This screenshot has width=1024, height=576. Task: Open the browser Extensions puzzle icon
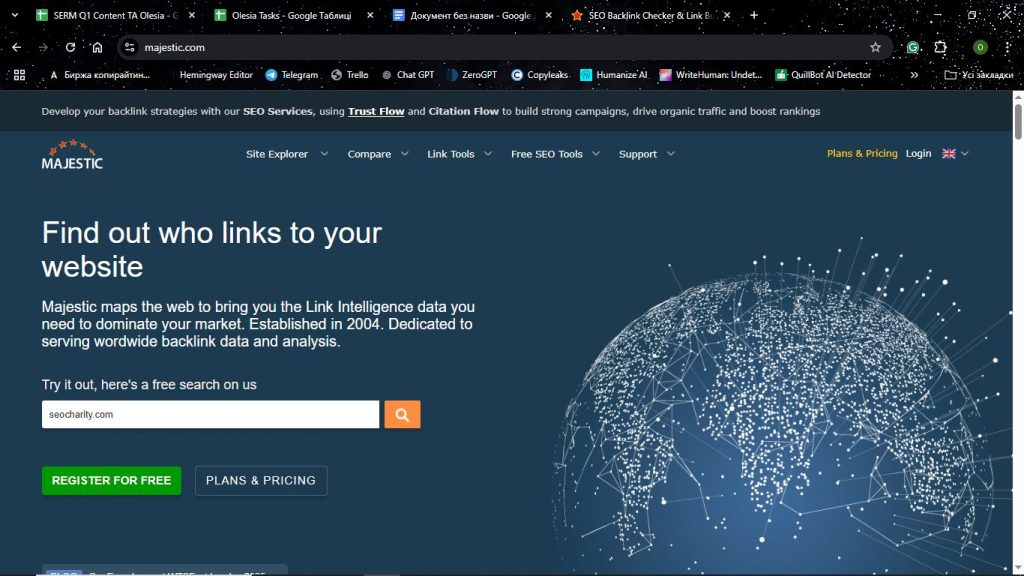click(x=940, y=47)
